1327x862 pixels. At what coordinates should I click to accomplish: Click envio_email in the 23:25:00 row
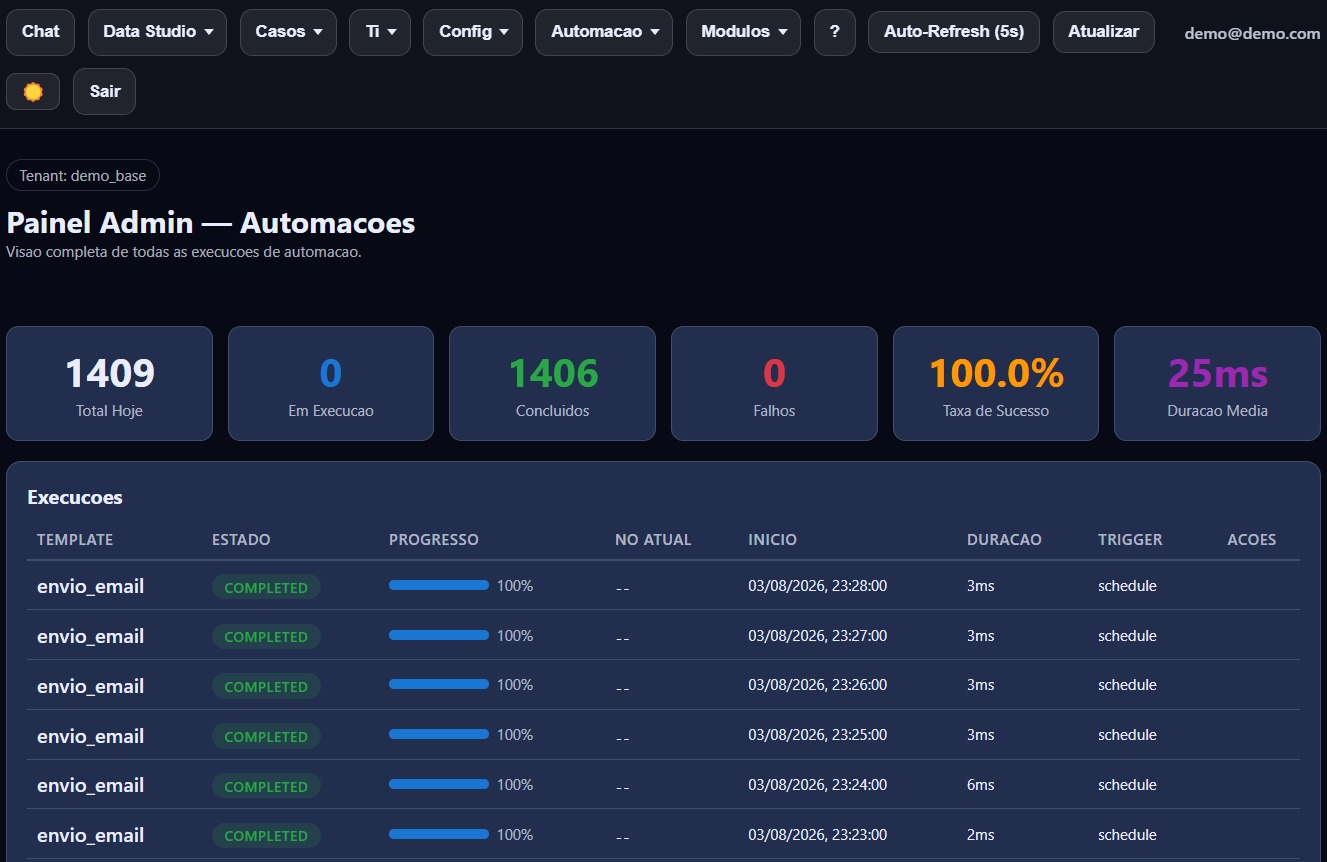[91, 736]
